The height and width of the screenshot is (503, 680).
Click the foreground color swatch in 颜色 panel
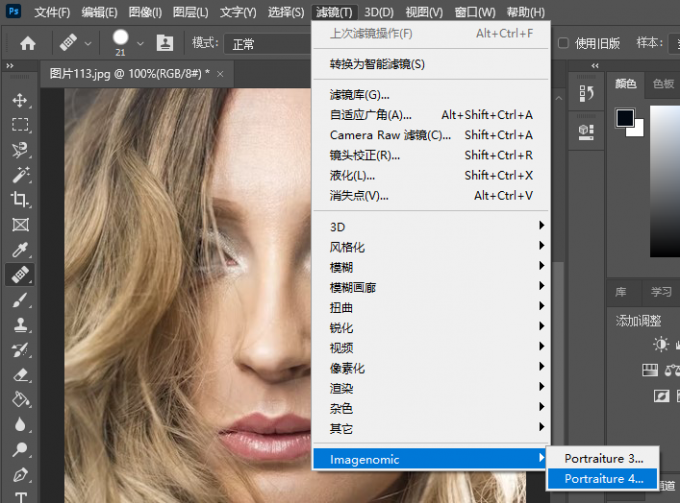click(x=625, y=118)
